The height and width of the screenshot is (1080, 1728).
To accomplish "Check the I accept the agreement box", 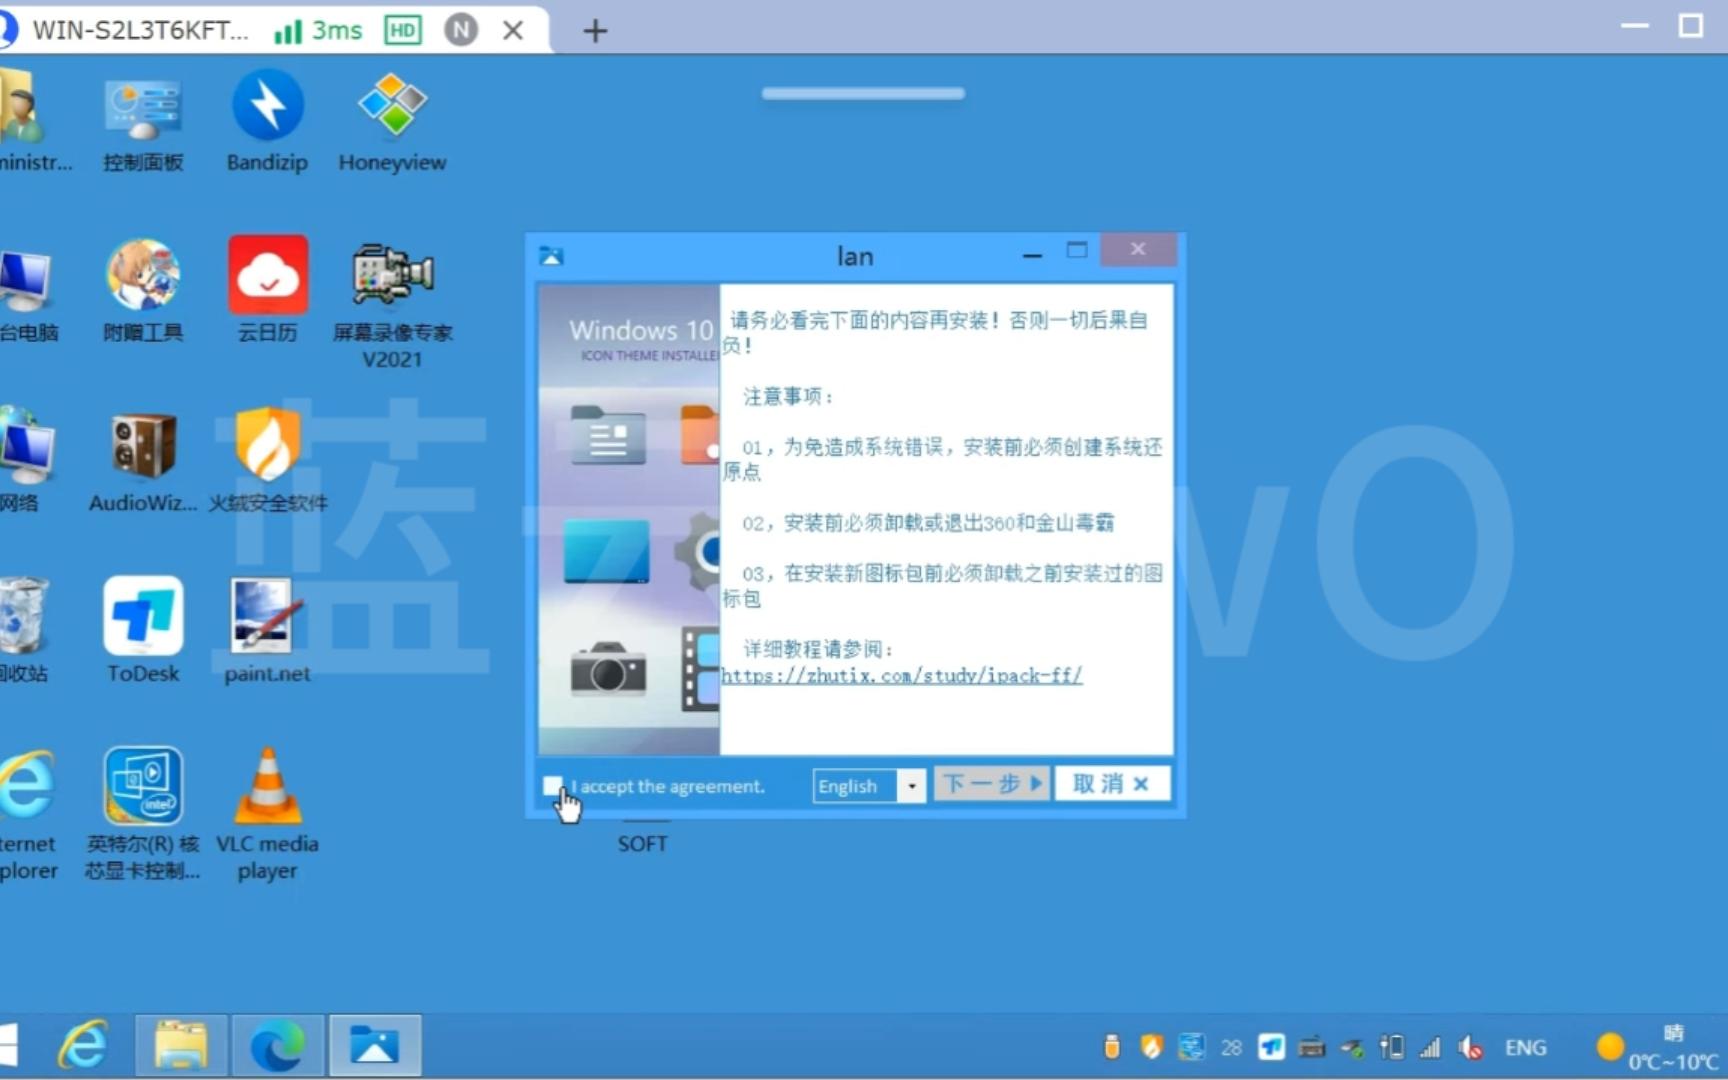I will click(x=552, y=786).
